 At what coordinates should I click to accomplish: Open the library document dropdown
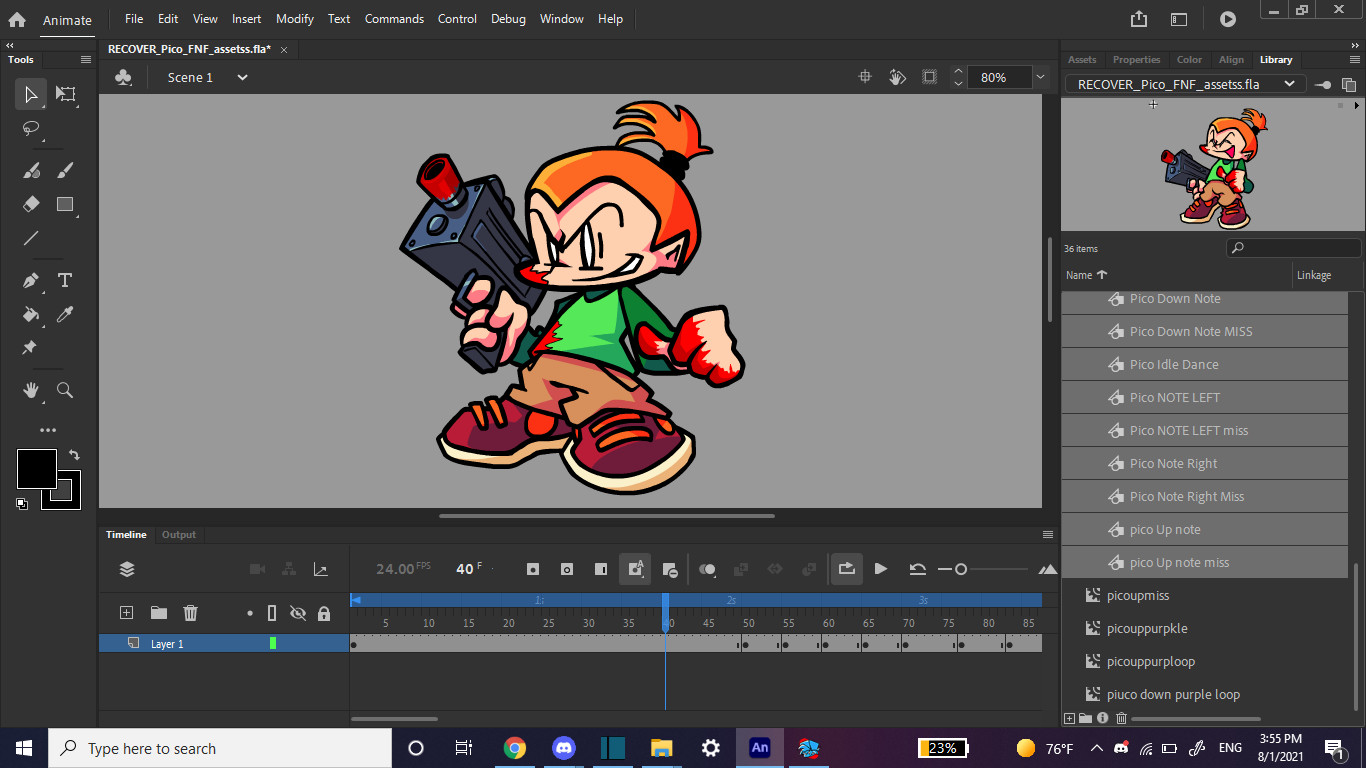tap(1289, 84)
